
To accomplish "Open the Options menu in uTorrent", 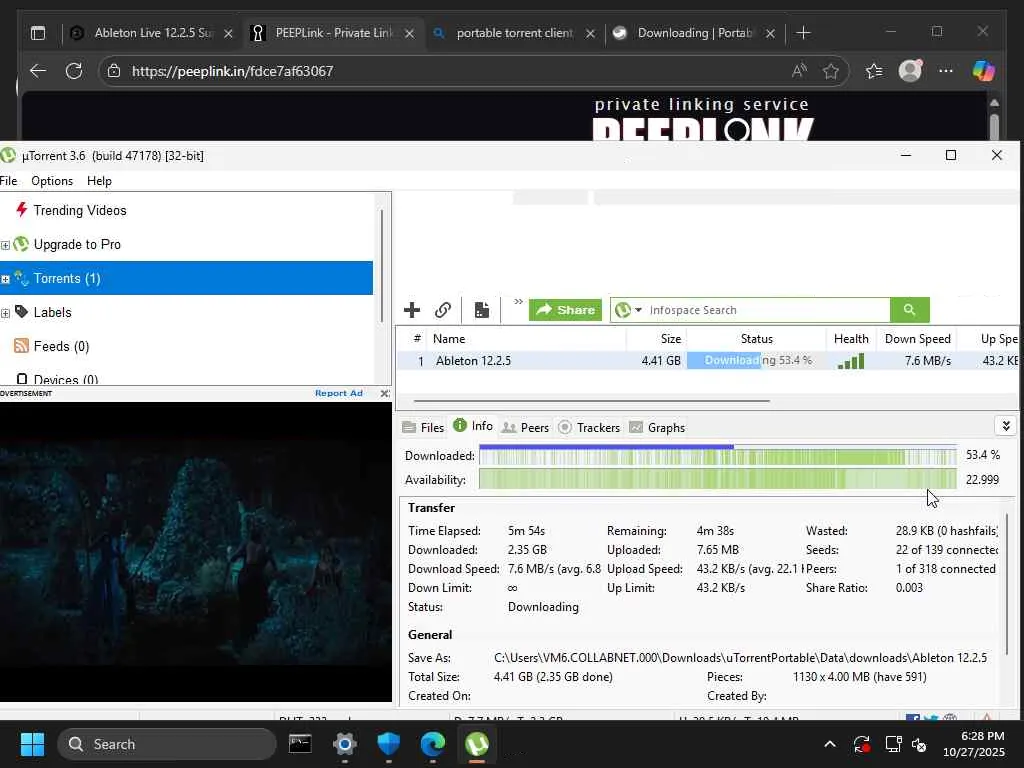I will click(x=52, y=181).
